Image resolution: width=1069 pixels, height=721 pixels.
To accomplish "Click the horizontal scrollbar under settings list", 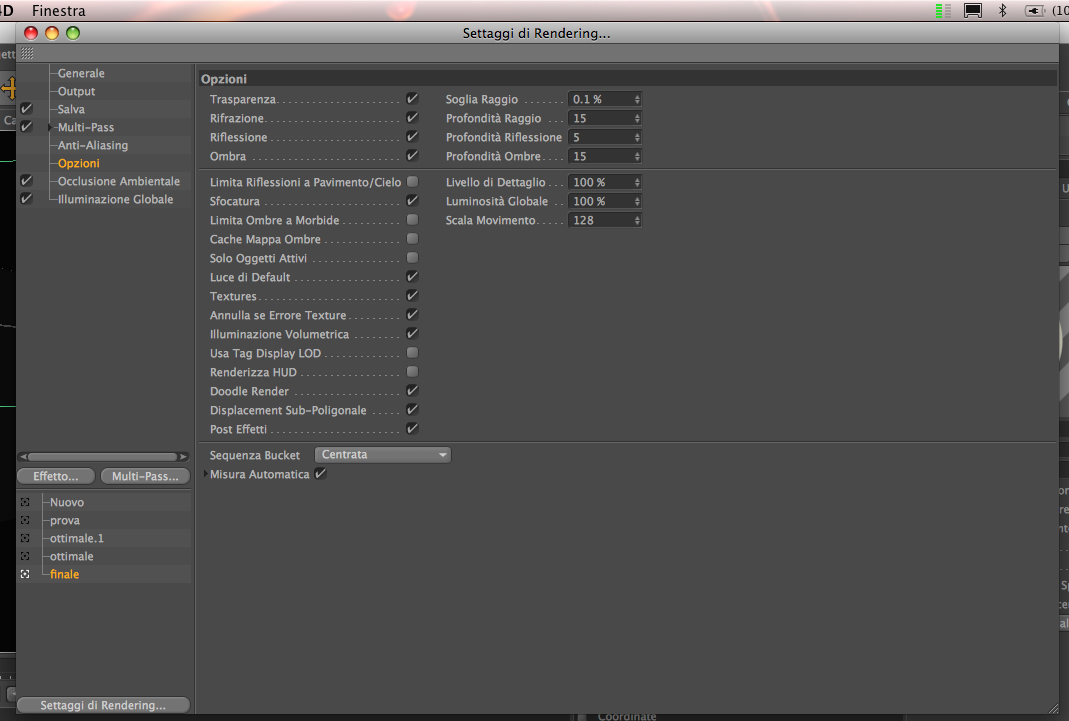I will (x=104, y=457).
